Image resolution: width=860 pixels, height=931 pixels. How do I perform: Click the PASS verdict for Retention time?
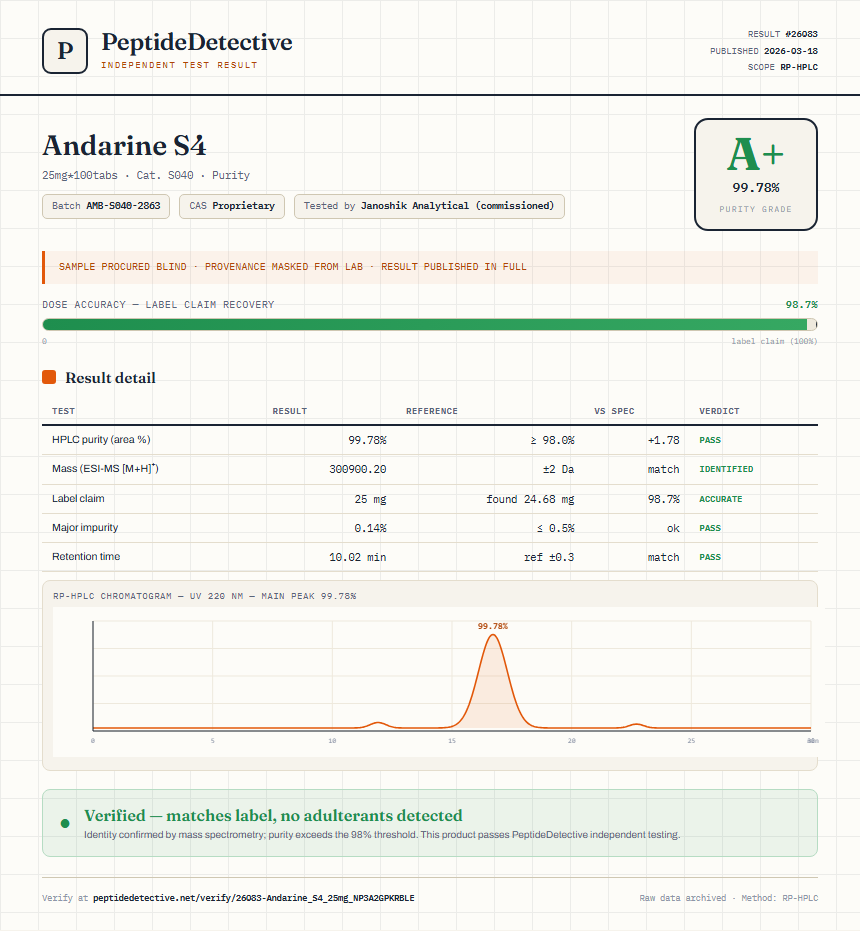pos(710,557)
